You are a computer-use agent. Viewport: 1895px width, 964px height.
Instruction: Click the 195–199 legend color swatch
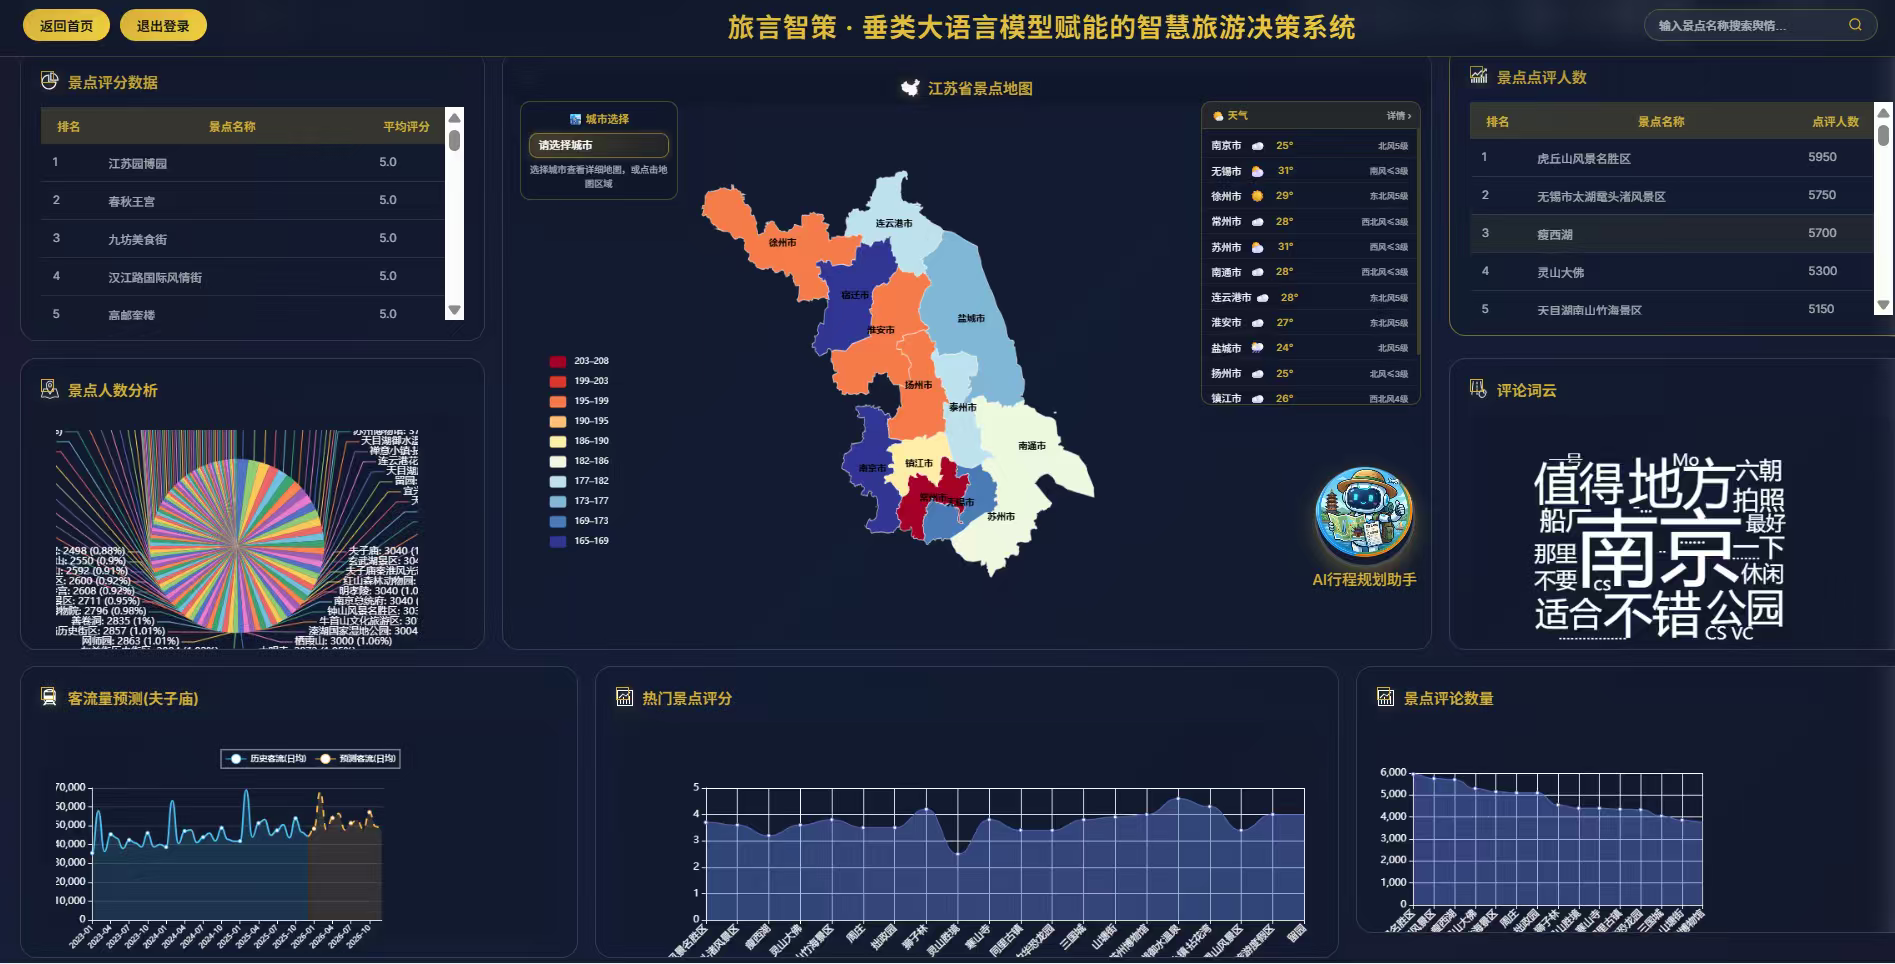(x=558, y=401)
